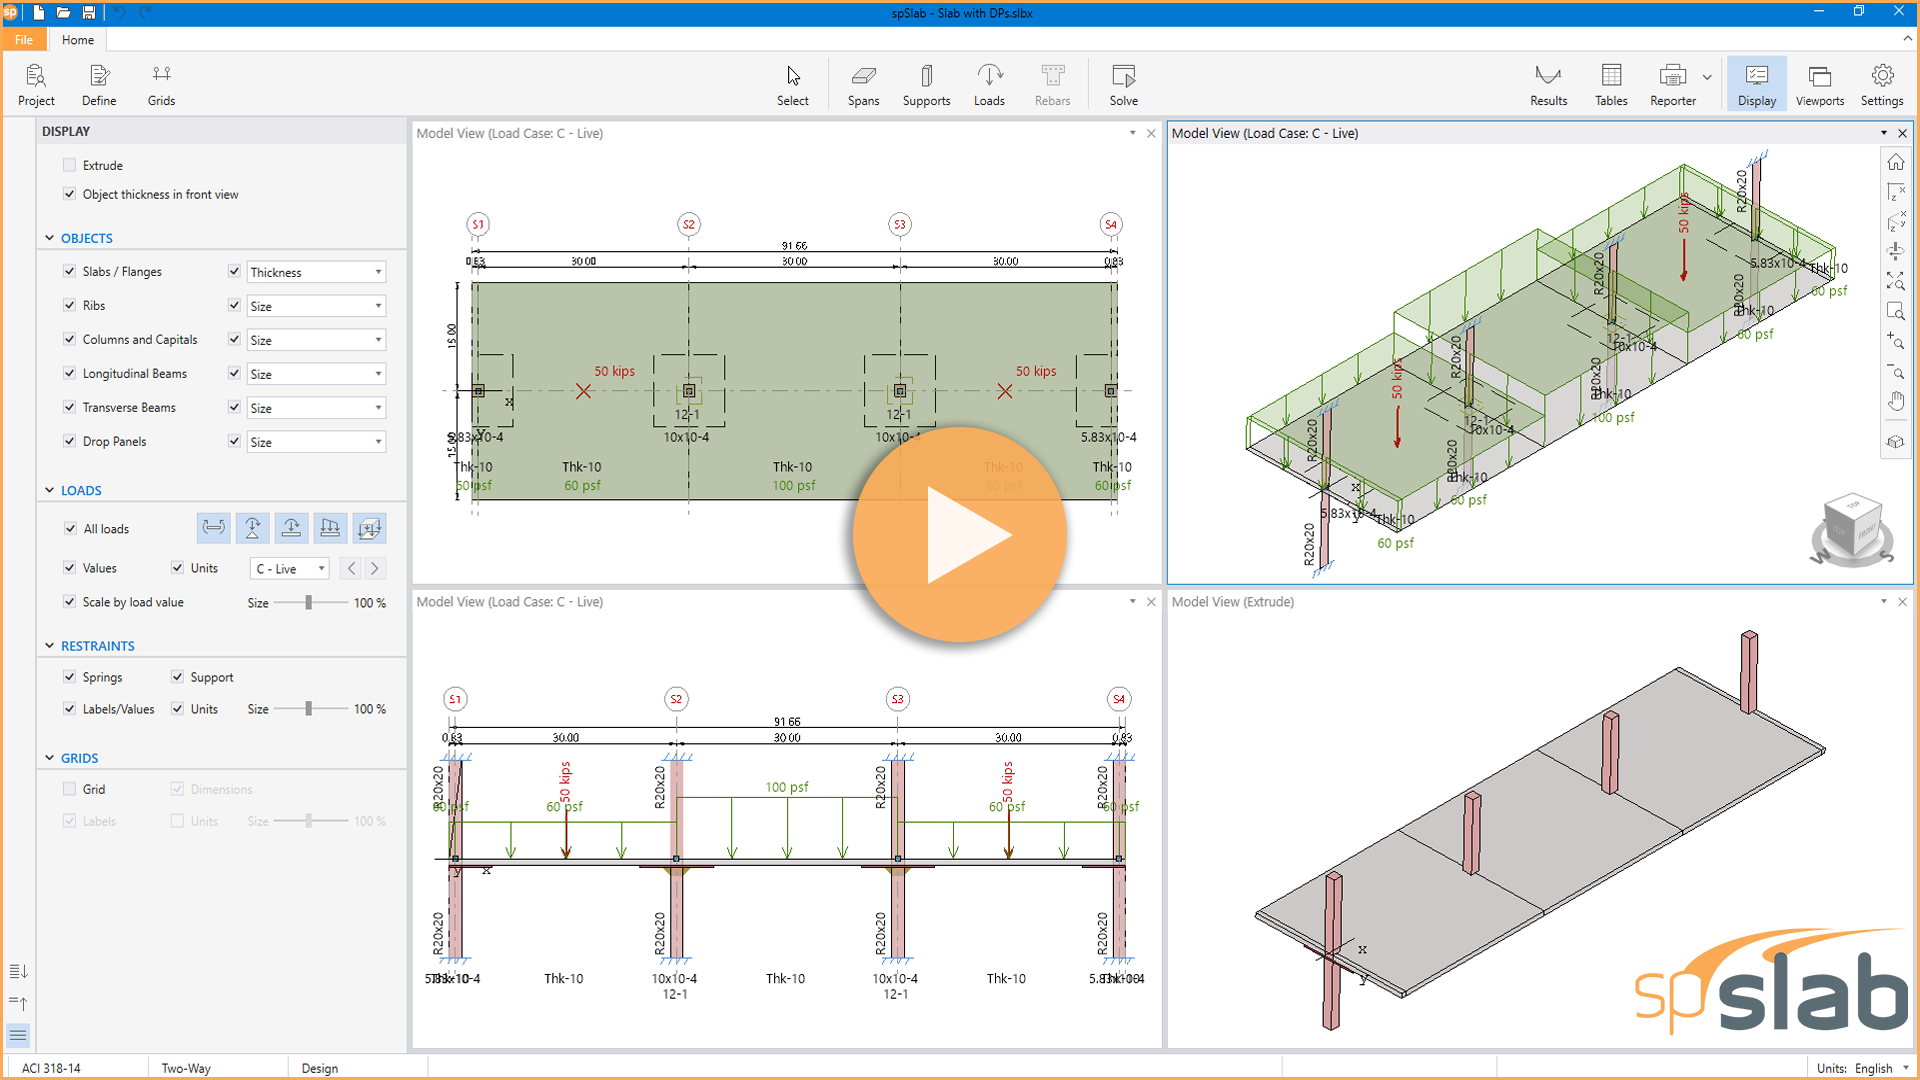The image size is (1920, 1080).
Task: Click the Grids ribbon icon
Action: [x=161, y=85]
